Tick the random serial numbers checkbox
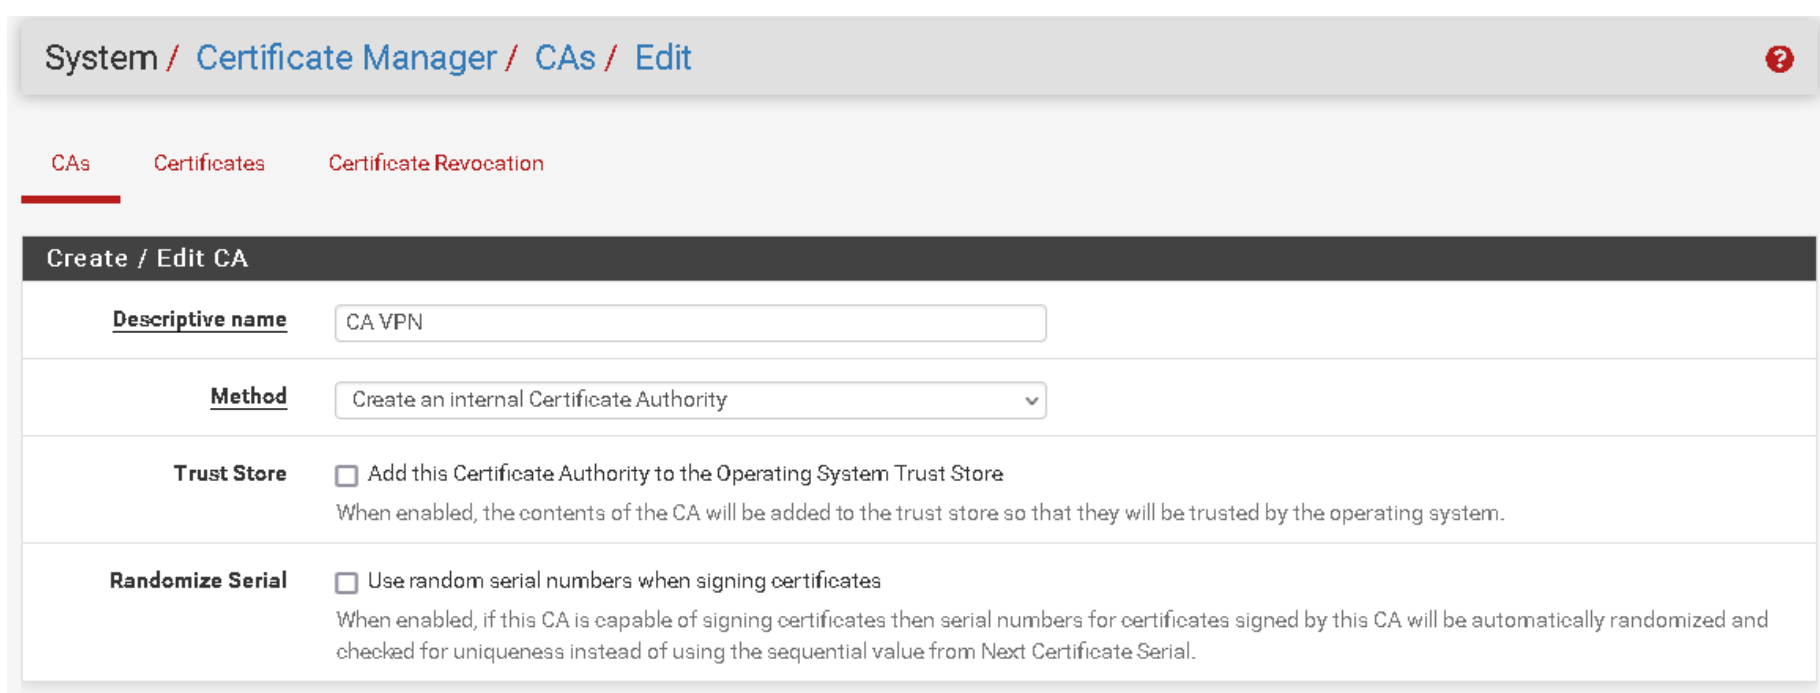The image size is (1820, 693). click(x=347, y=582)
